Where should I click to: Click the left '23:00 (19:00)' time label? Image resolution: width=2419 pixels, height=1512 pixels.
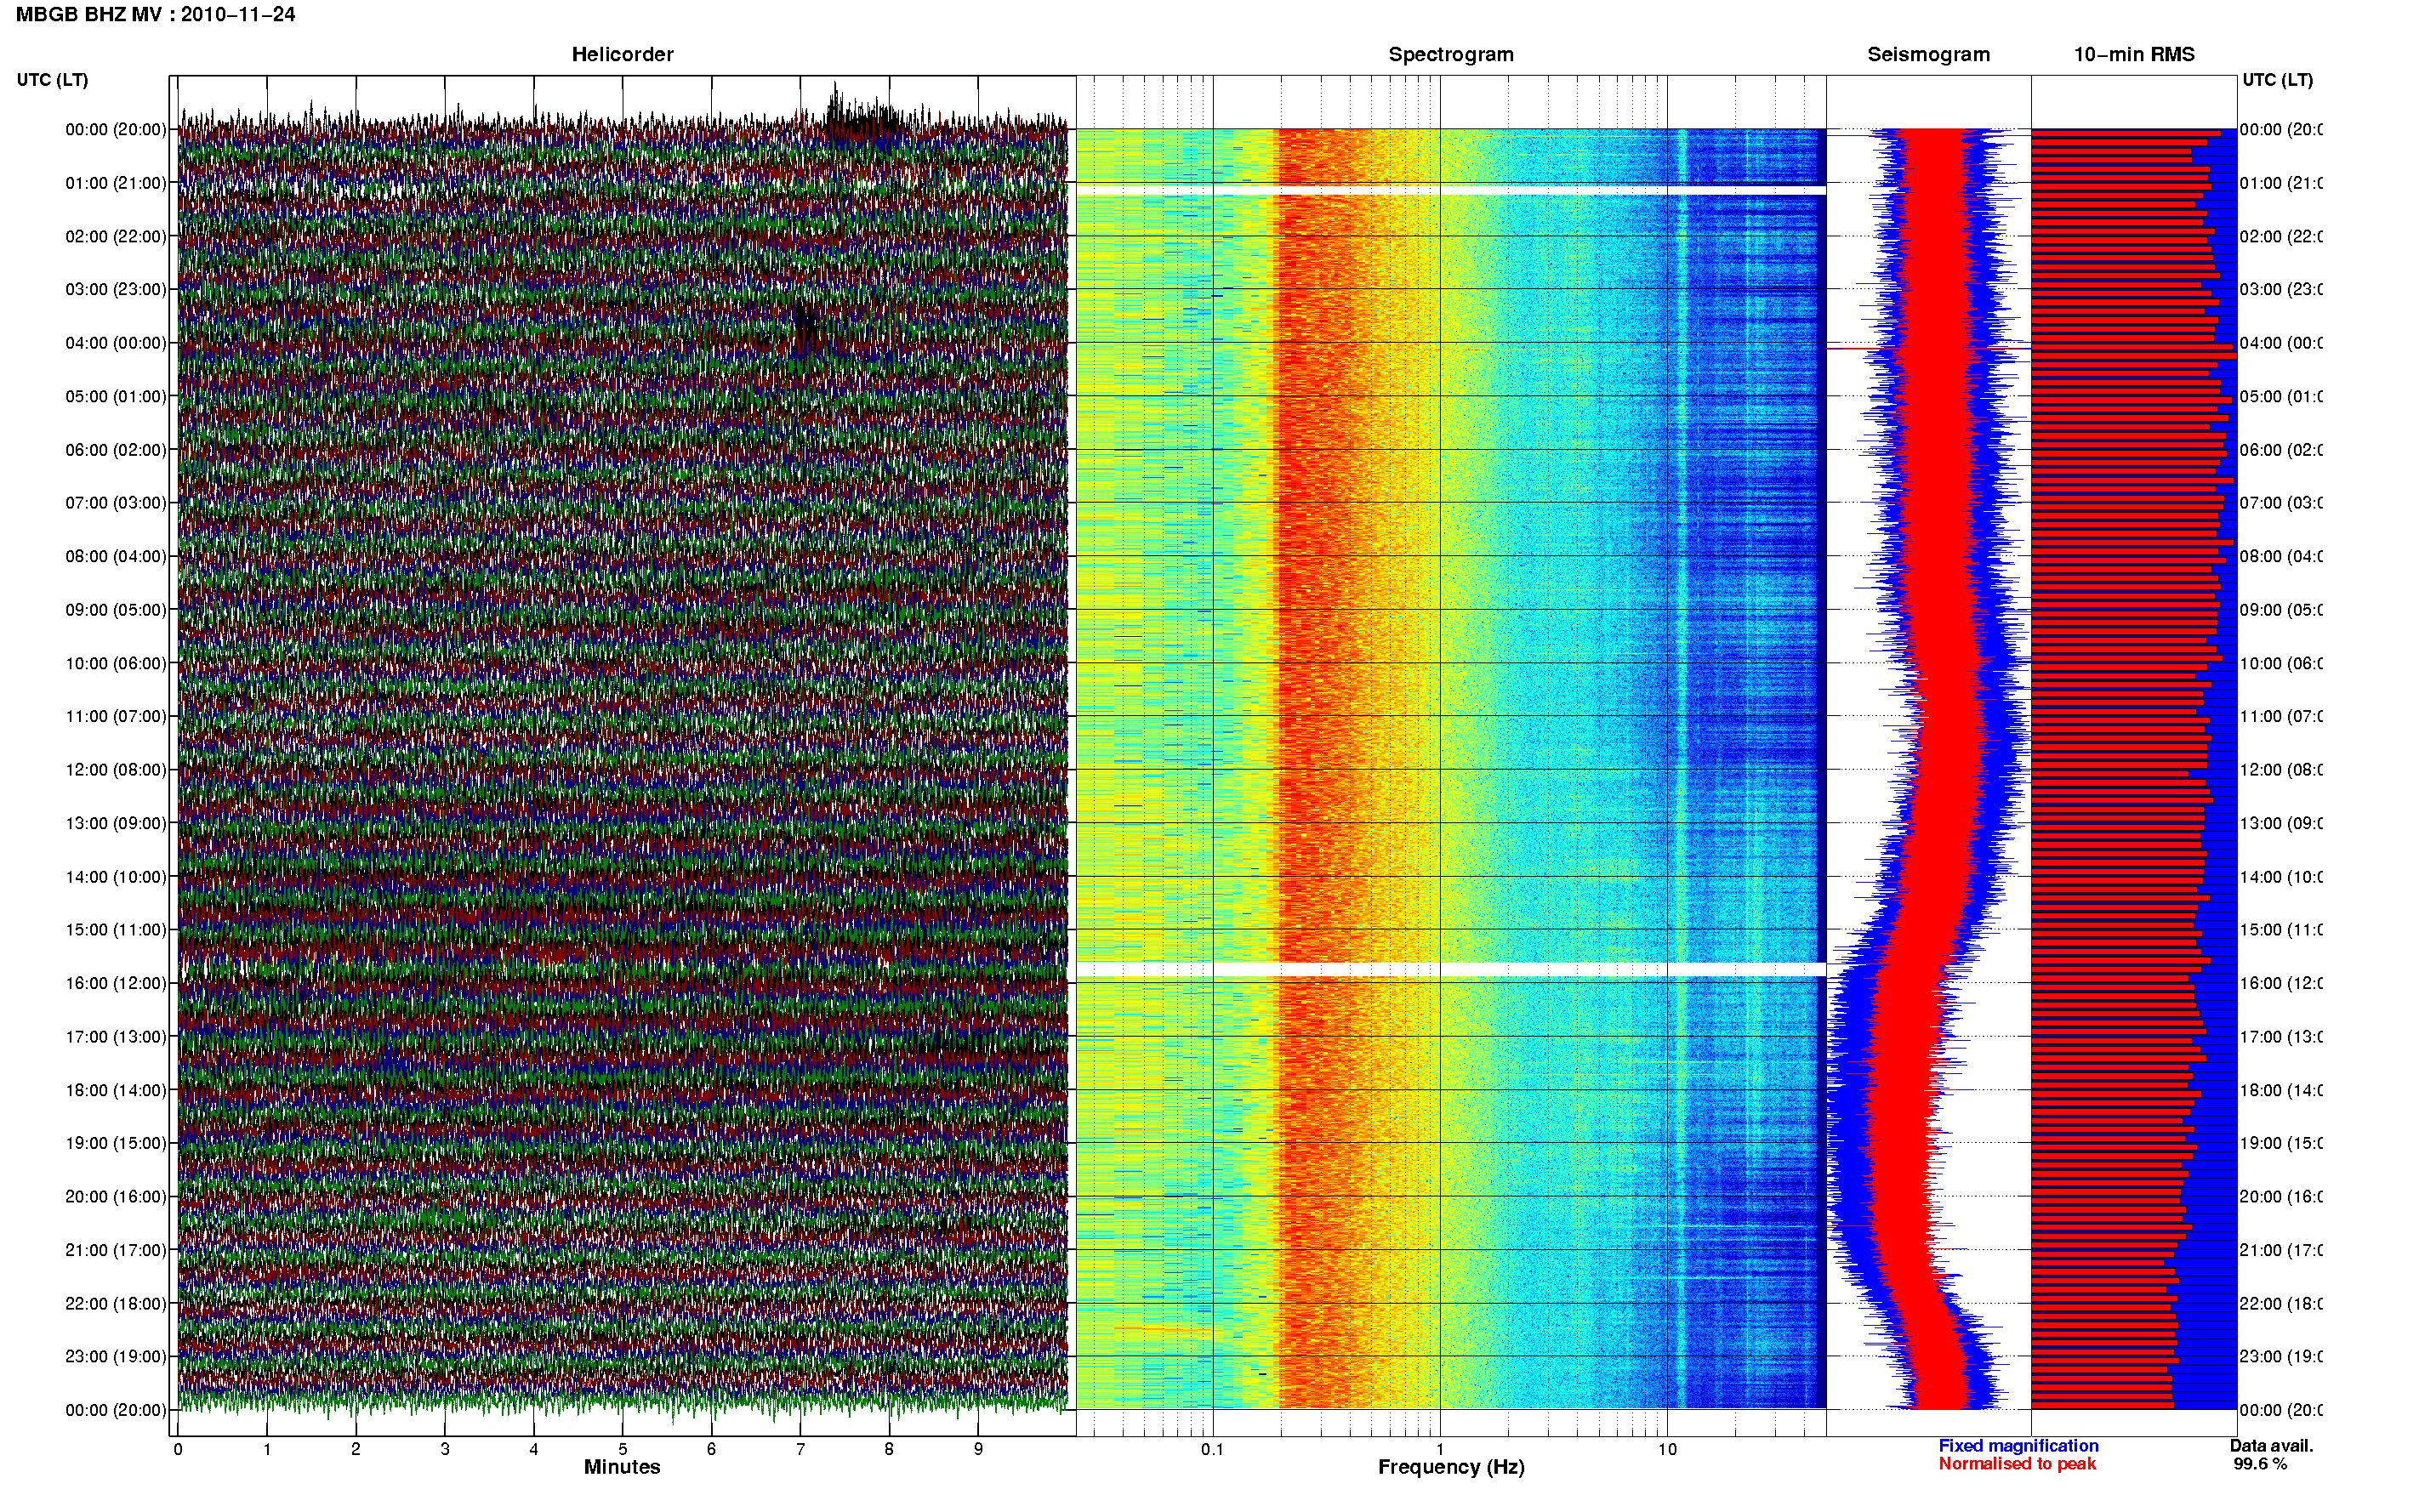[x=116, y=1356]
